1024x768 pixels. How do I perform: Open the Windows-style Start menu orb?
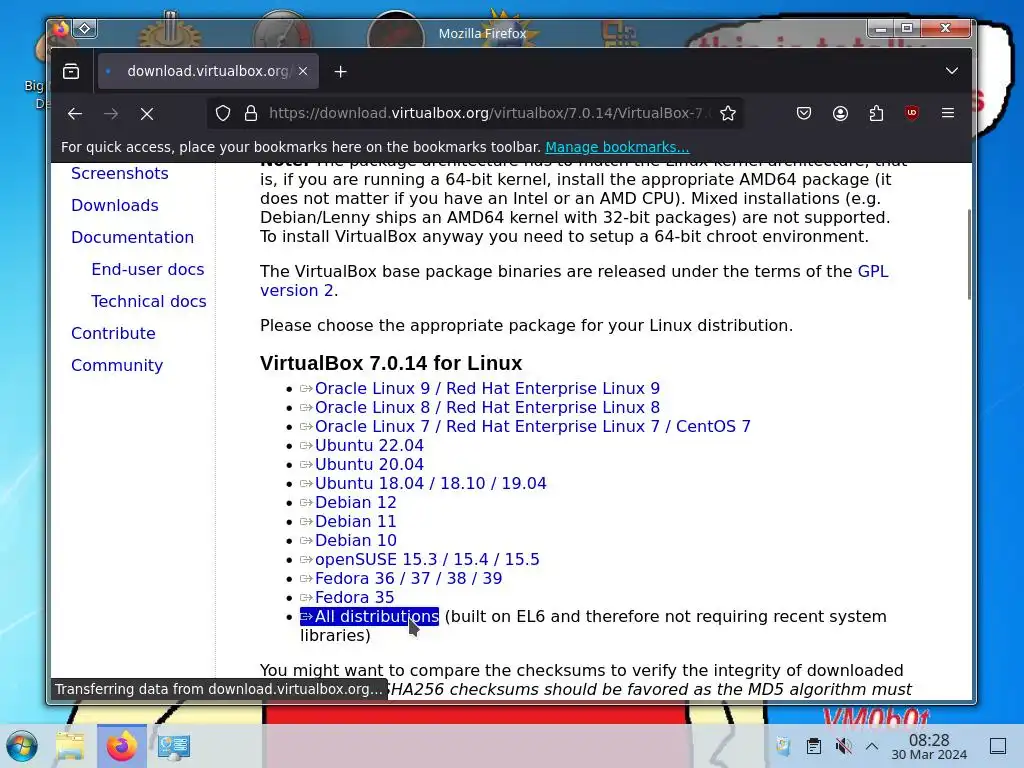point(22,746)
